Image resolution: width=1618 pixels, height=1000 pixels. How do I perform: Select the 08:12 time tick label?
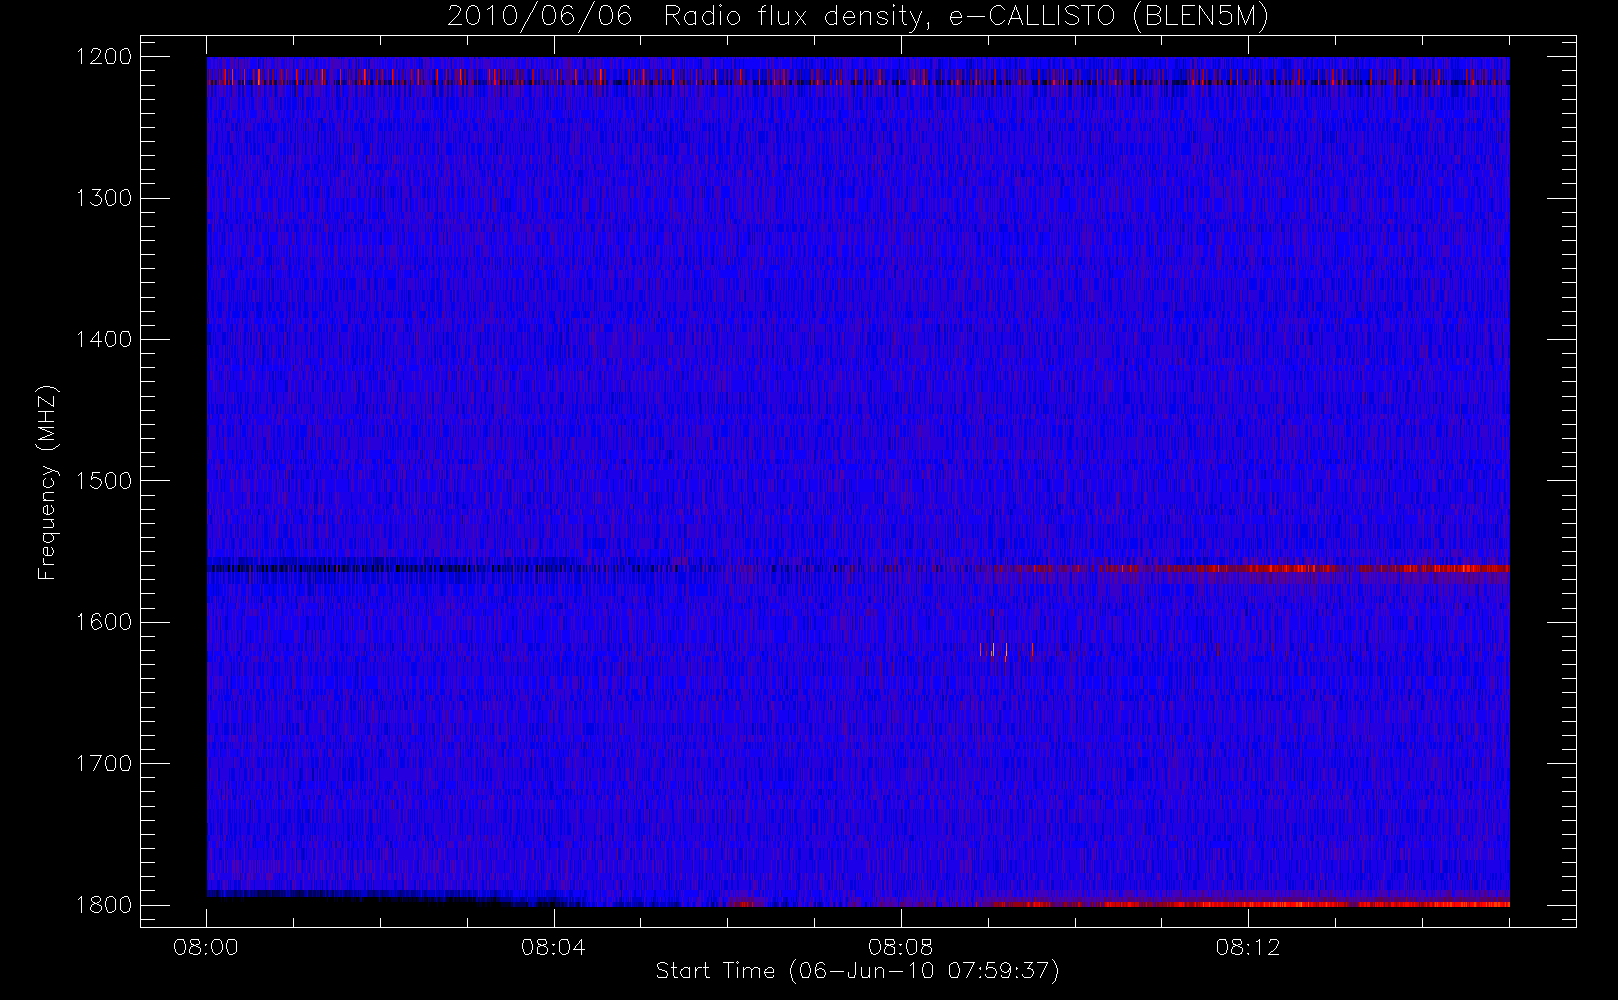pyautogui.click(x=1248, y=947)
